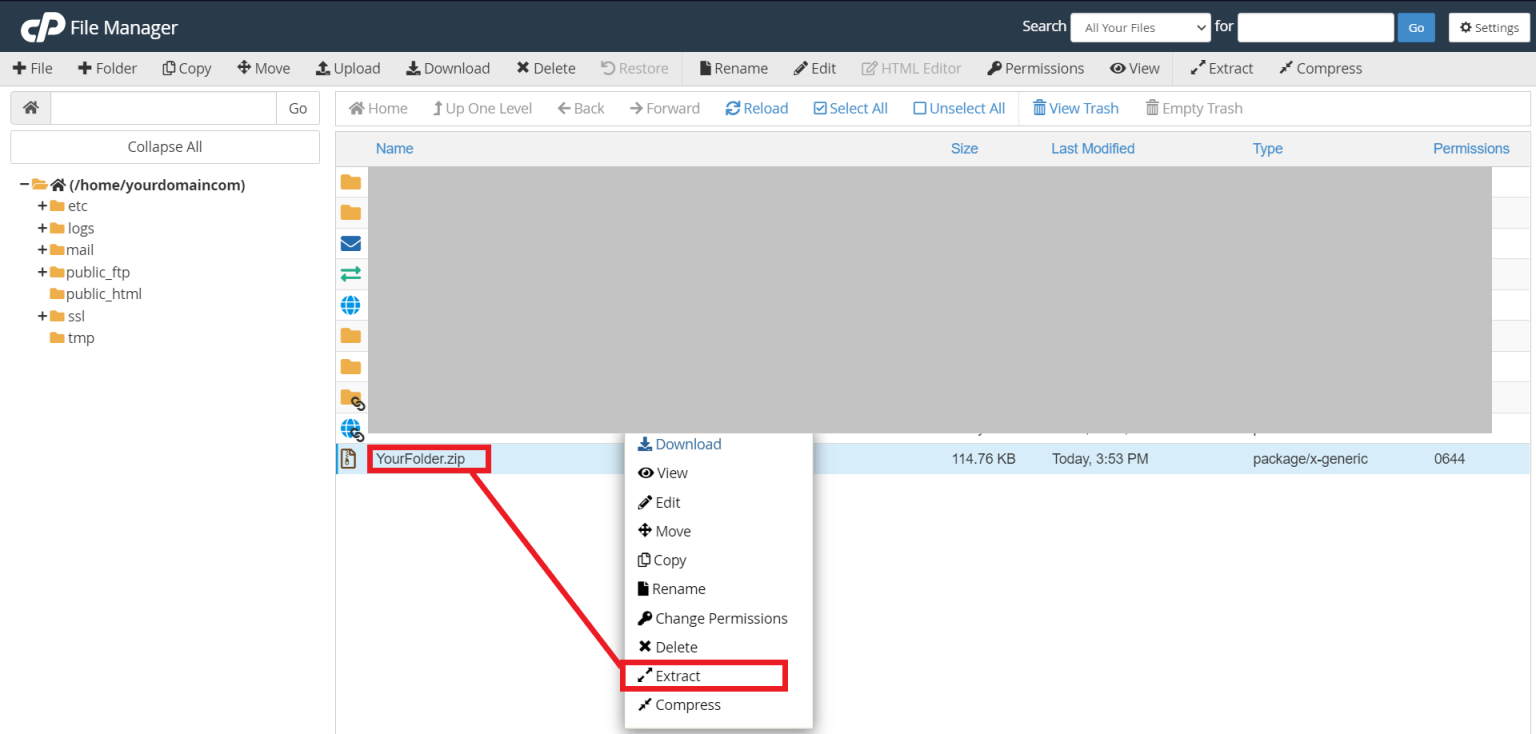This screenshot has height=734, width=1536.
Task: Click Unselect All to clear selection
Action: (958, 108)
